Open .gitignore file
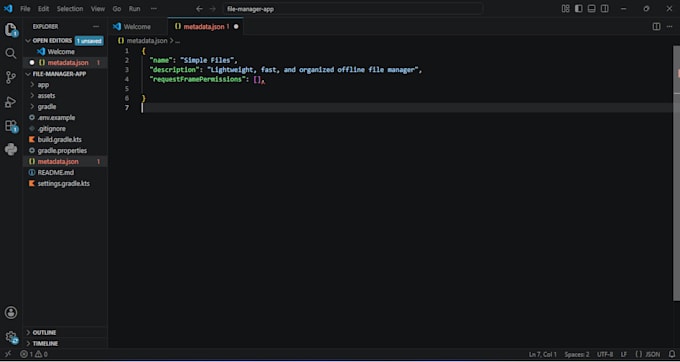The image size is (680, 362). [x=52, y=129]
